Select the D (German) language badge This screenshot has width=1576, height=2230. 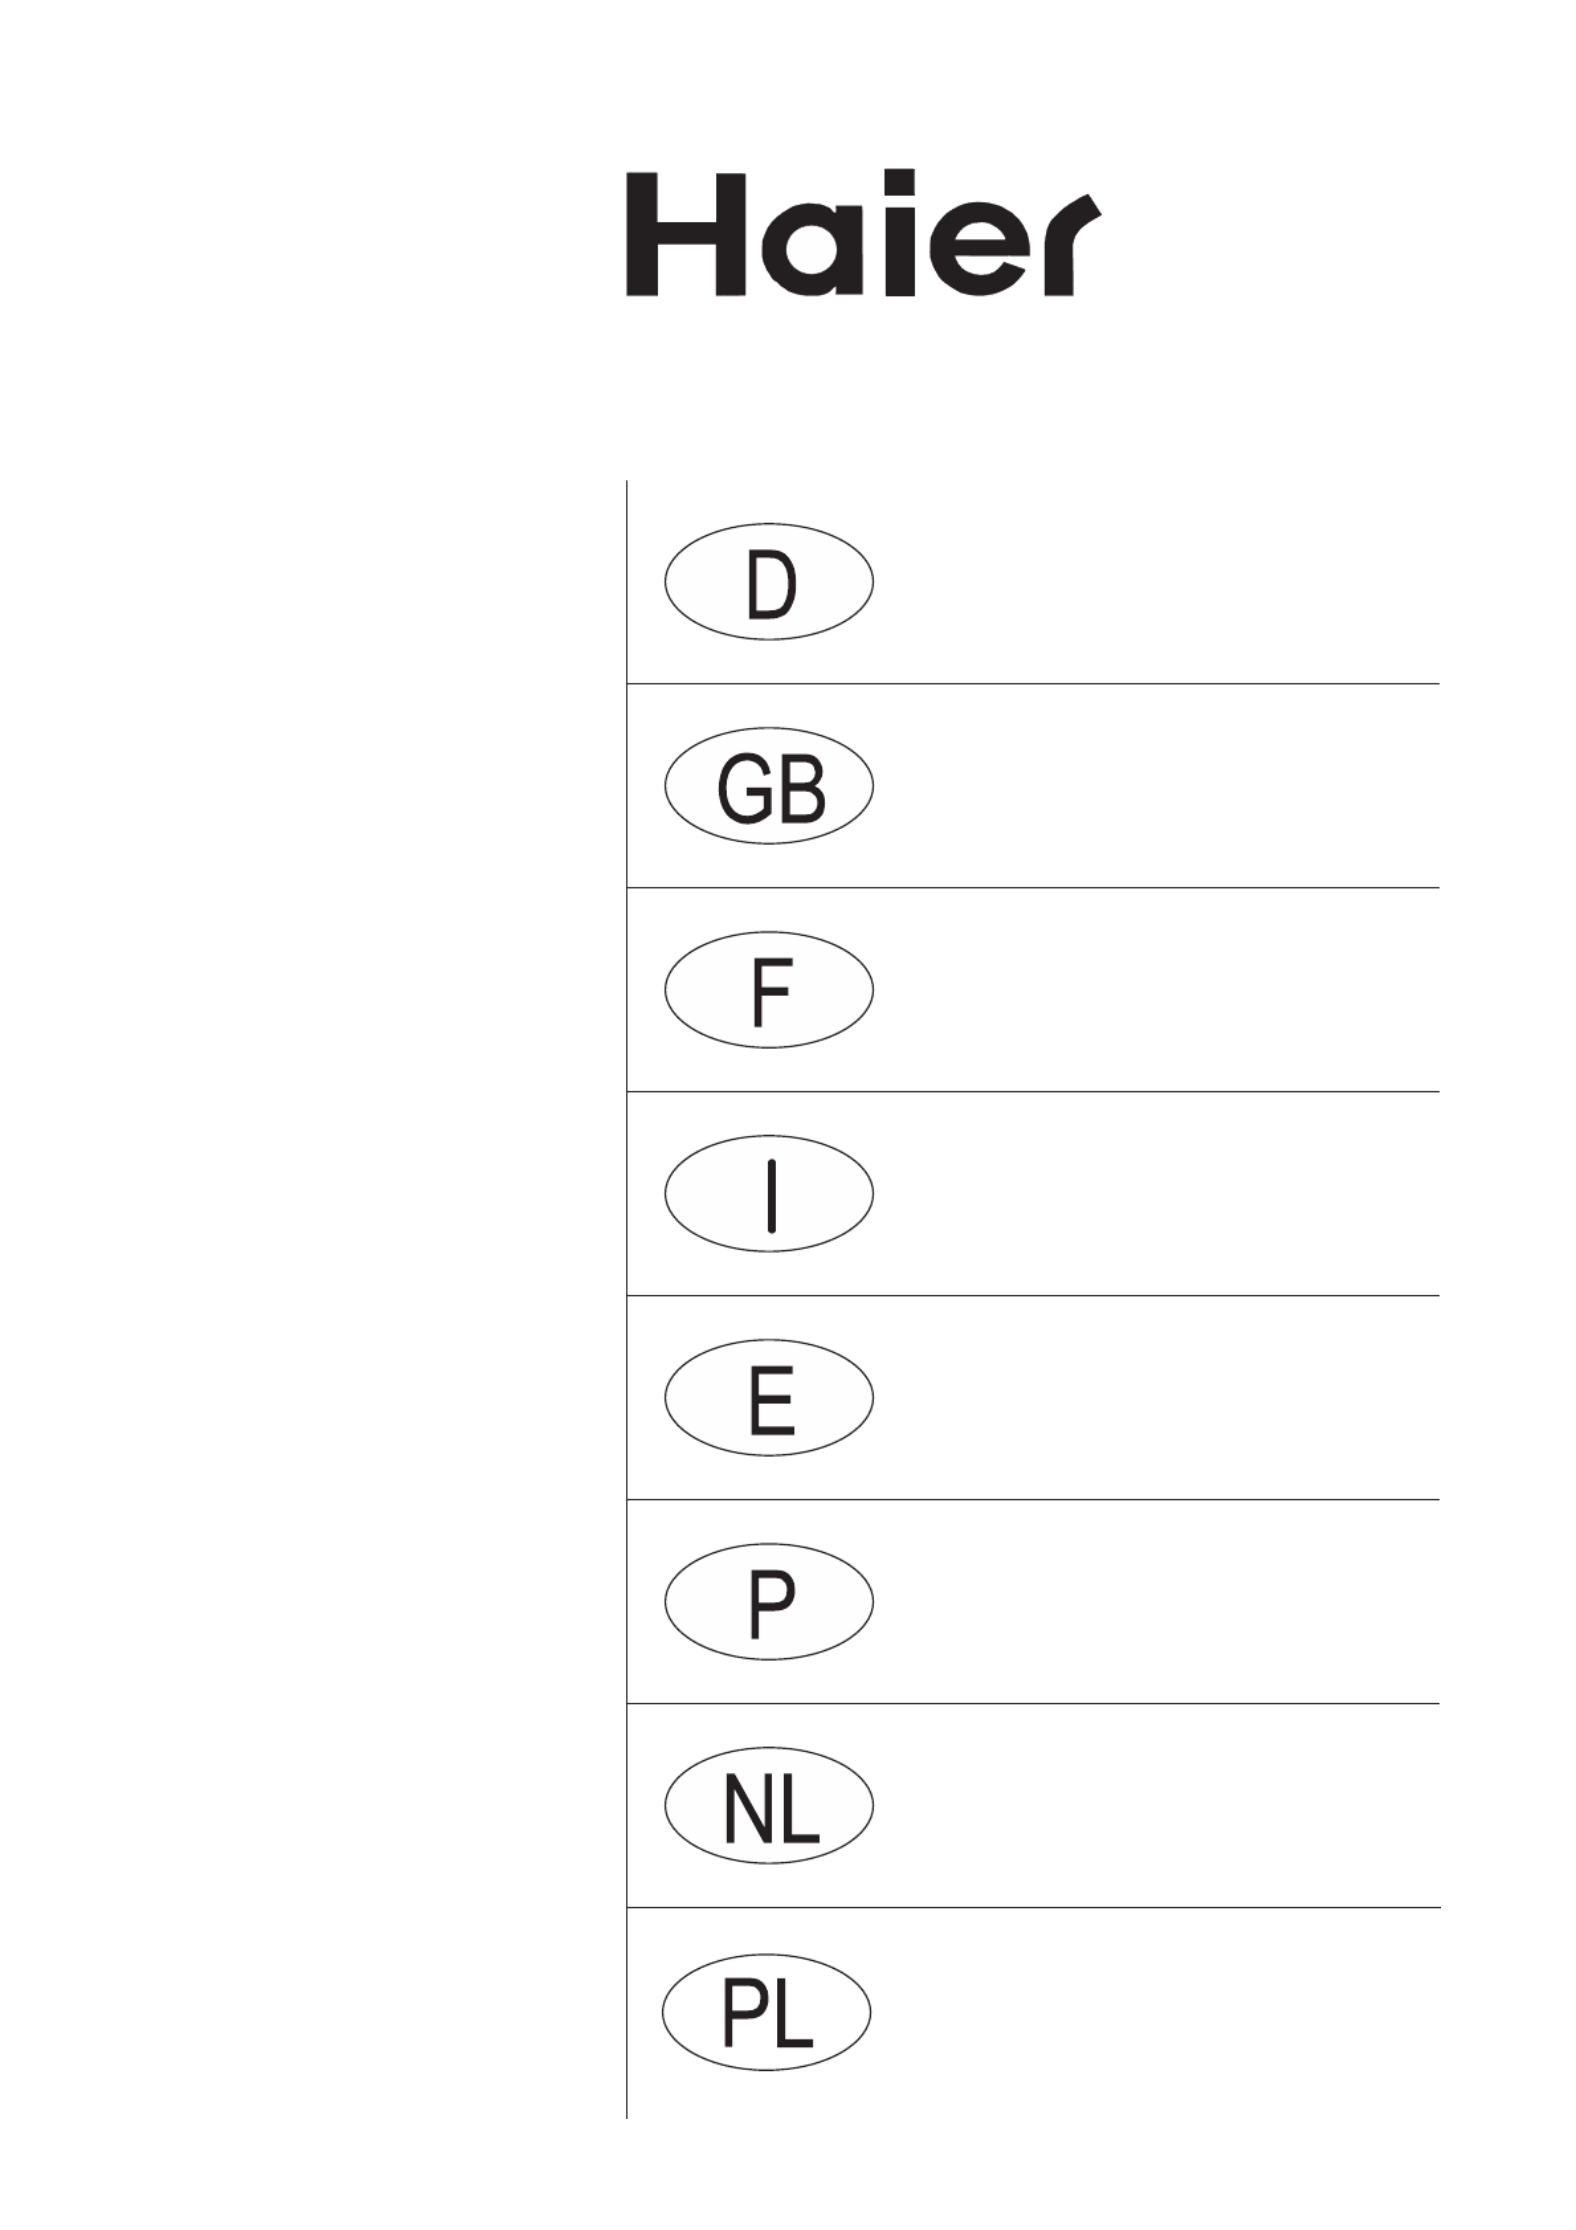point(768,582)
